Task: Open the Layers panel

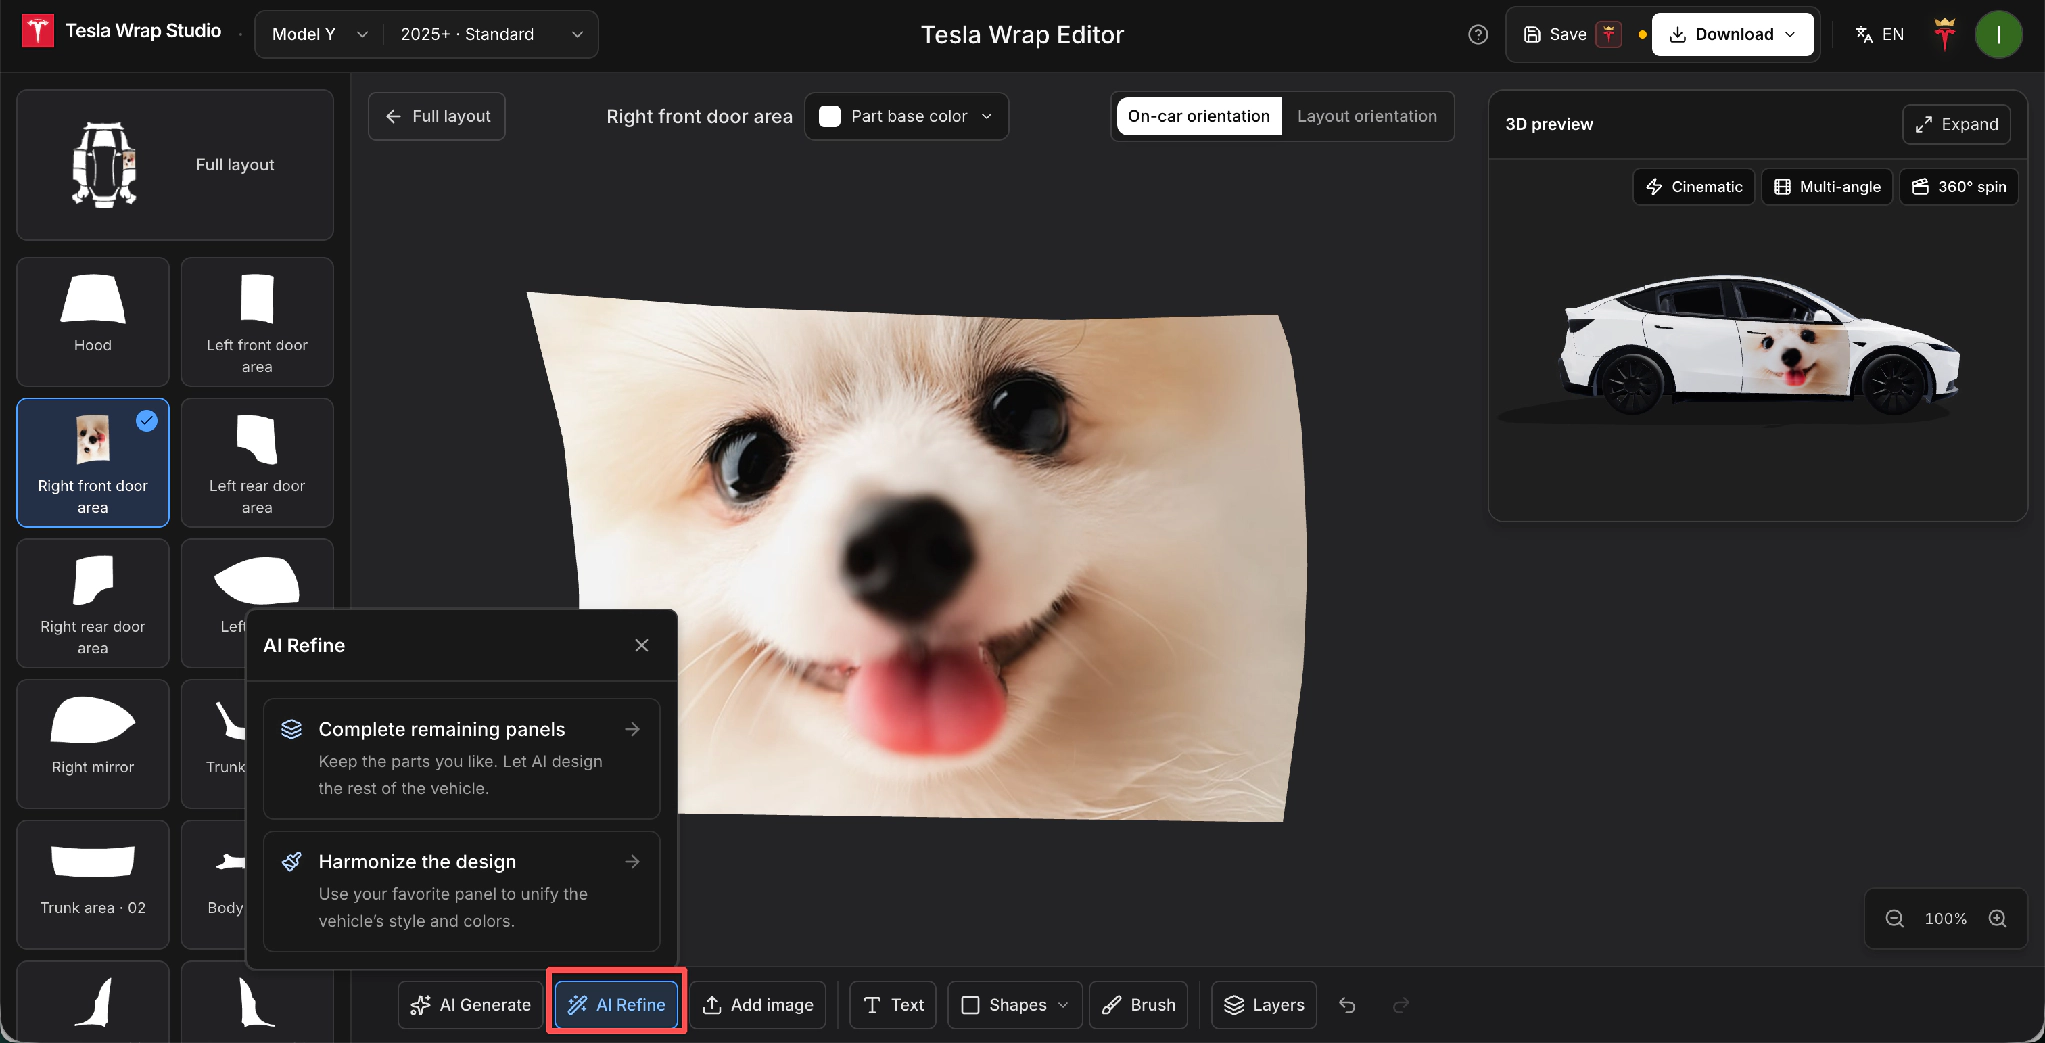Action: pos(1264,1005)
